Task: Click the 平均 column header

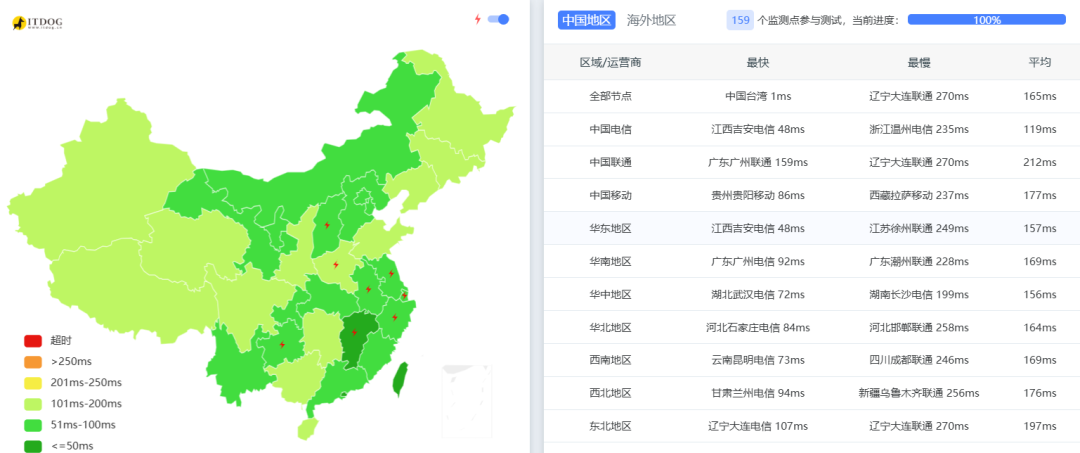Action: 1040,62
